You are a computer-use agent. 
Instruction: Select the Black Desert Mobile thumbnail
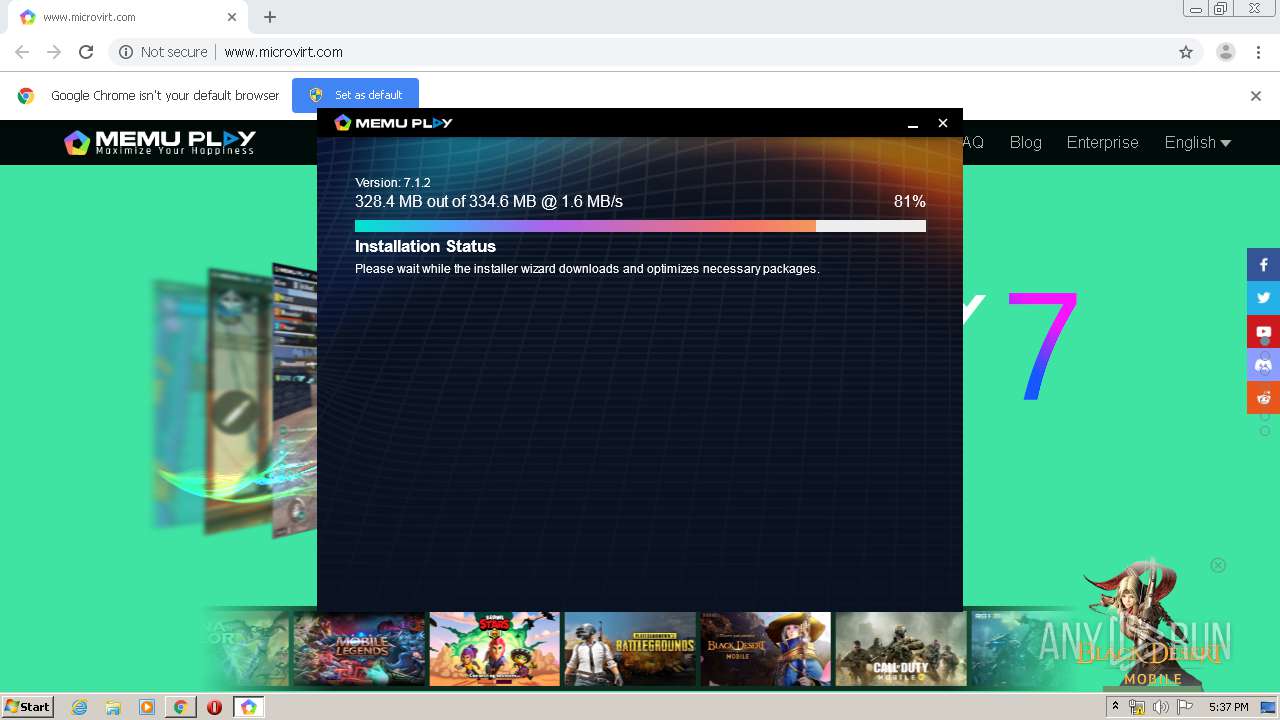(x=765, y=649)
